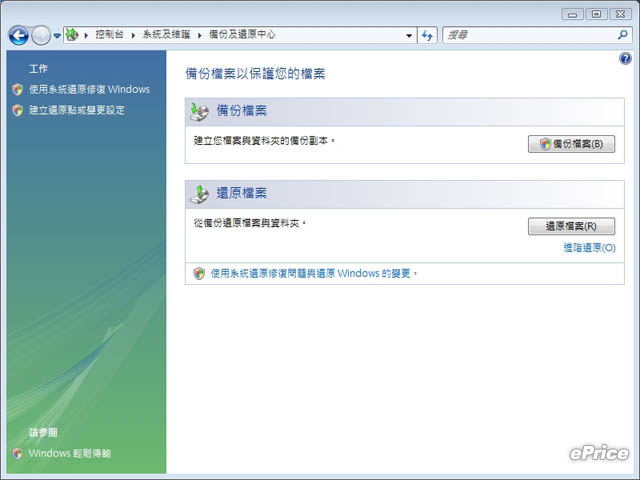This screenshot has height=480, width=640.
Task: Click the 工作 heading in sidebar
Action: tap(38, 69)
